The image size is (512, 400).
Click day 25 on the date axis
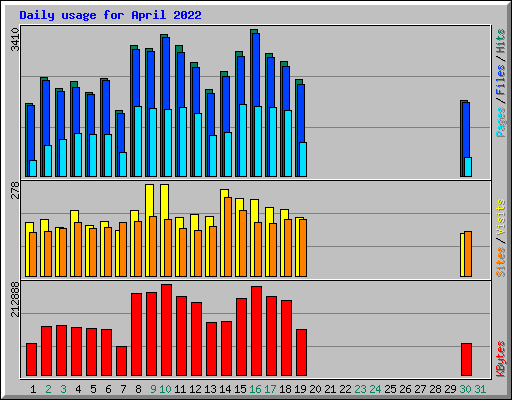[390, 389]
